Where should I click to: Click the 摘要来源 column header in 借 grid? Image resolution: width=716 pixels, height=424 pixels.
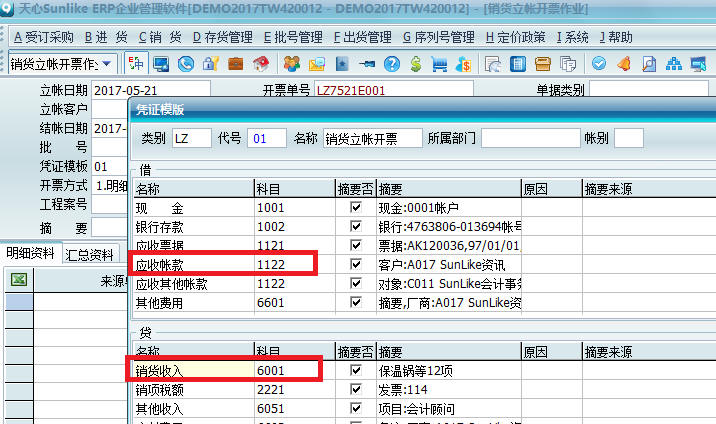click(x=649, y=189)
